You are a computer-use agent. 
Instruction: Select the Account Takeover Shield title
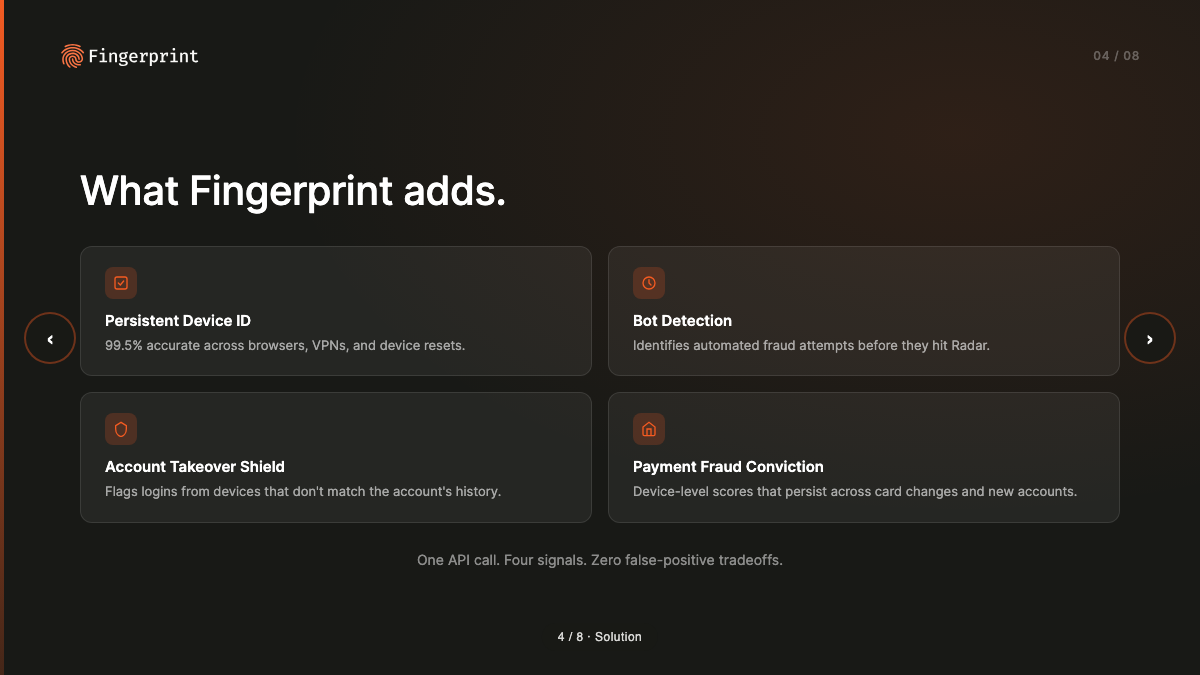coord(195,467)
